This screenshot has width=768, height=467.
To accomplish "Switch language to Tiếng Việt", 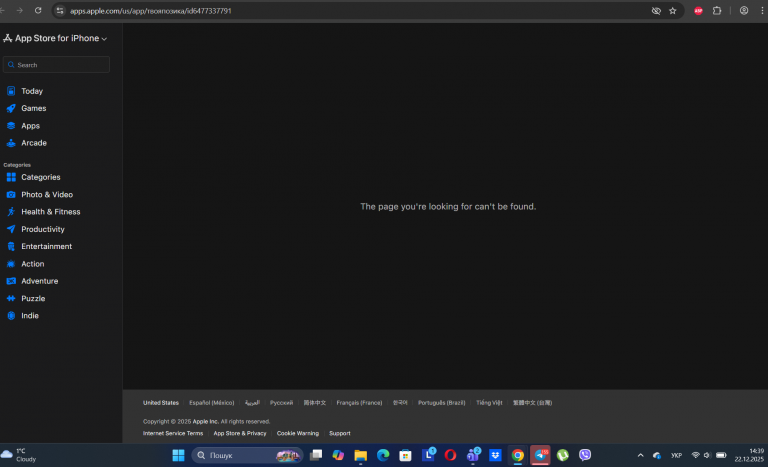I will pos(489,403).
